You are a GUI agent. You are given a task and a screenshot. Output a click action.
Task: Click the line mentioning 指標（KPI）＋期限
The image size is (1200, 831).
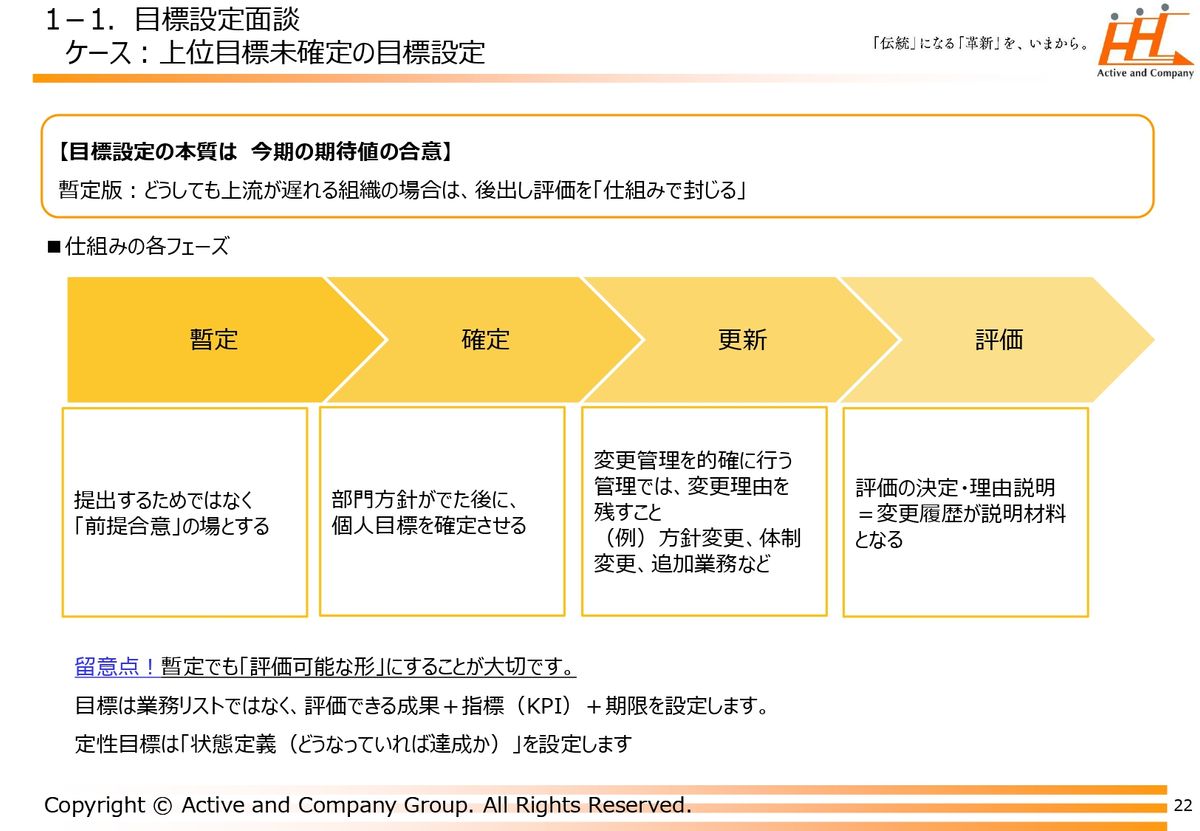(421, 707)
